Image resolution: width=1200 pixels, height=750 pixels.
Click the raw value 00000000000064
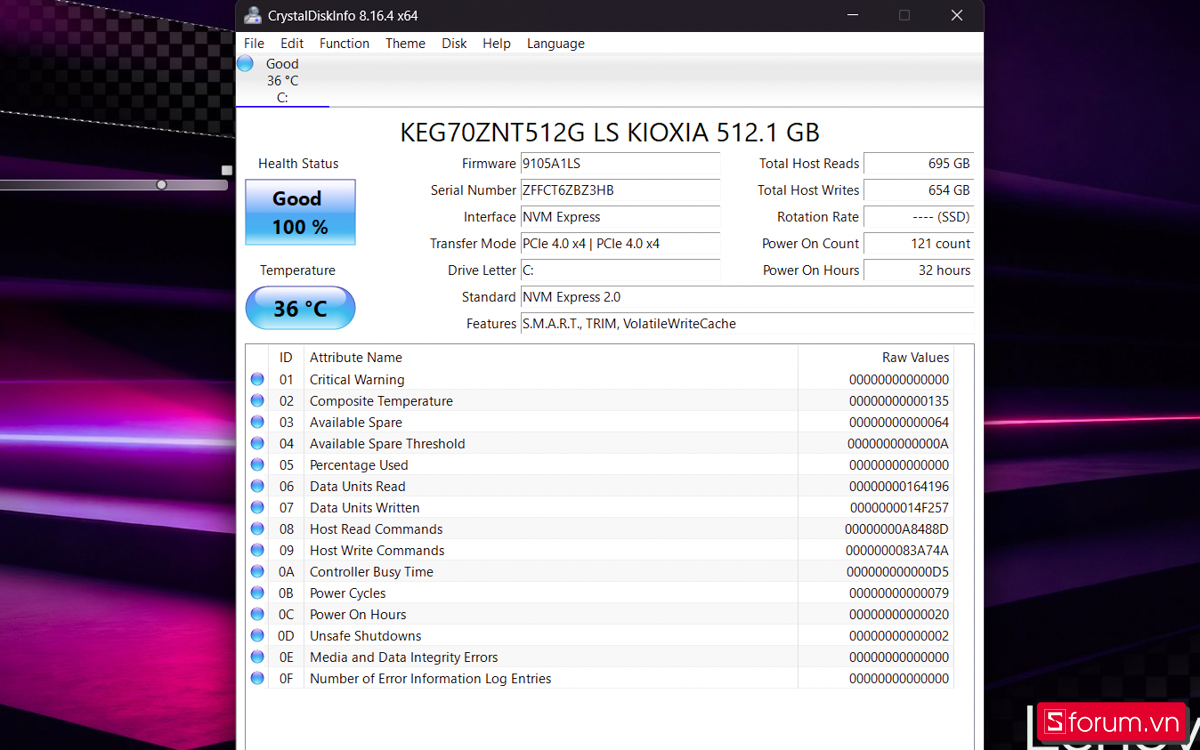(899, 422)
